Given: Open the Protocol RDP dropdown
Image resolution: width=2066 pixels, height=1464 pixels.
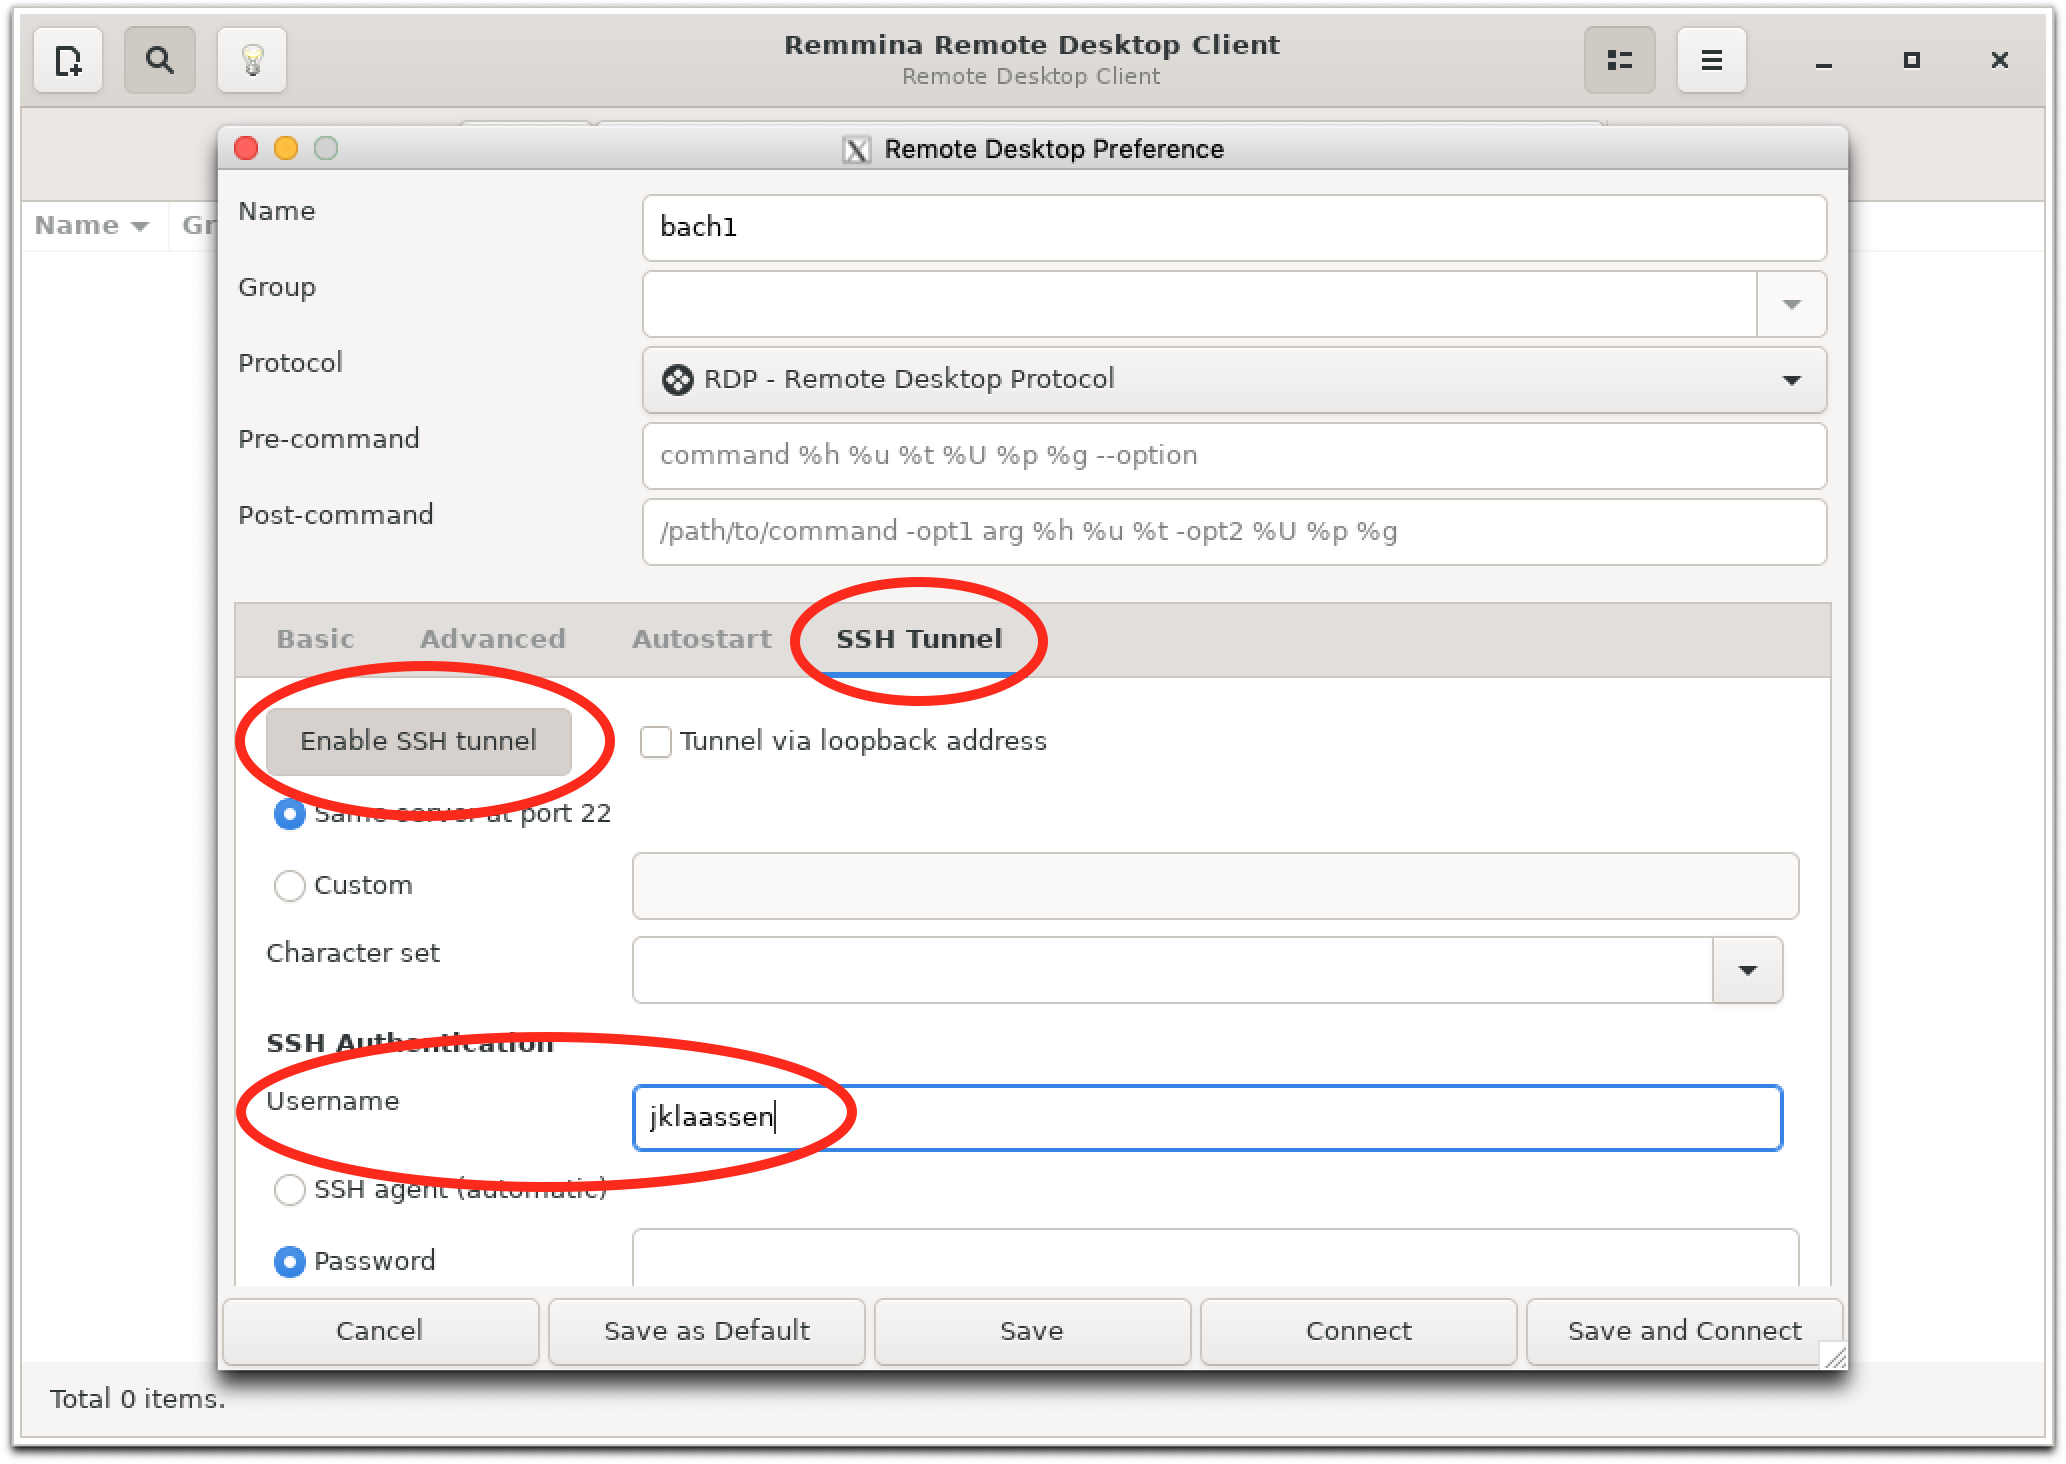Looking at the screenshot, I should (x=1233, y=380).
